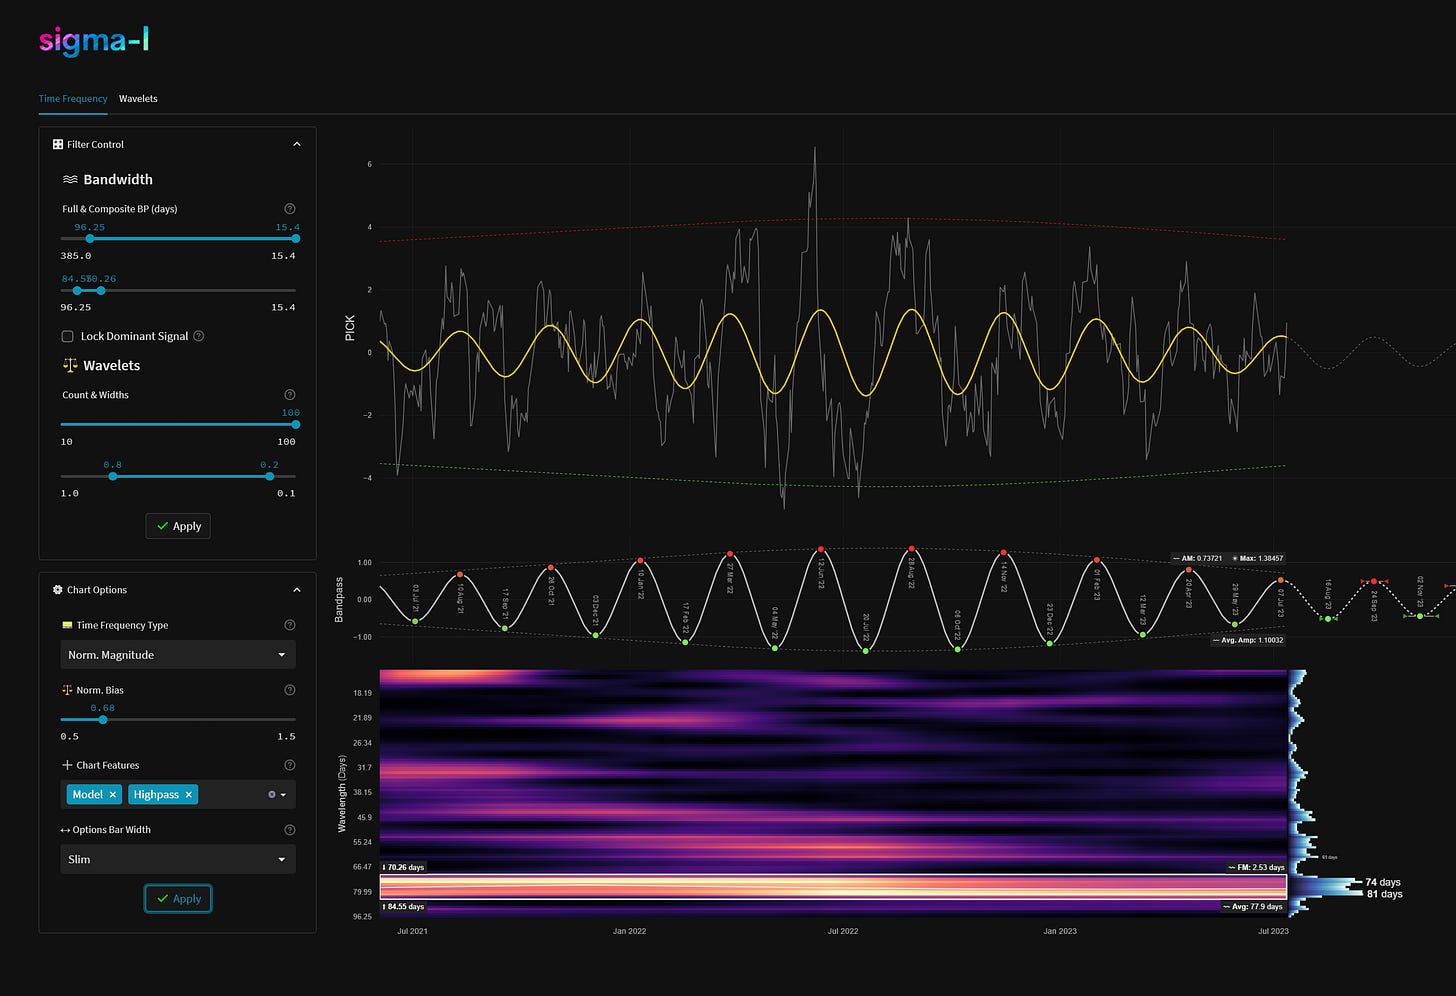The height and width of the screenshot is (996, 1456).
Task: Click the Norm. Bias scales icon
Action: [67, 690]
